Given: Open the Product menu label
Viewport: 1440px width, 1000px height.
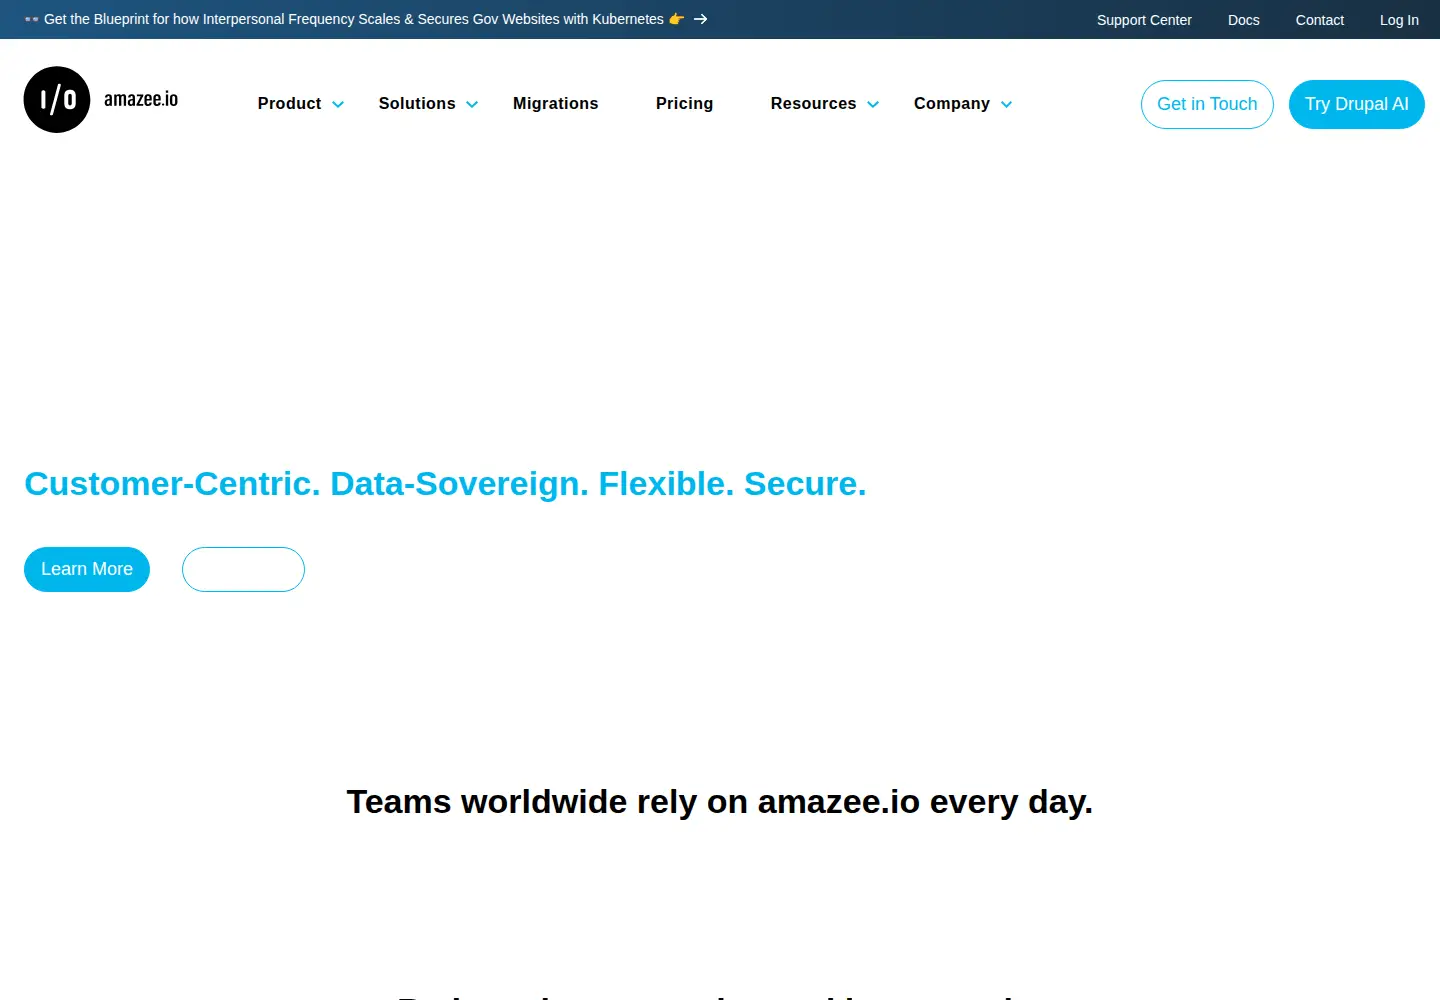Looking at the screenshot, I should click(x=289, y=103).
